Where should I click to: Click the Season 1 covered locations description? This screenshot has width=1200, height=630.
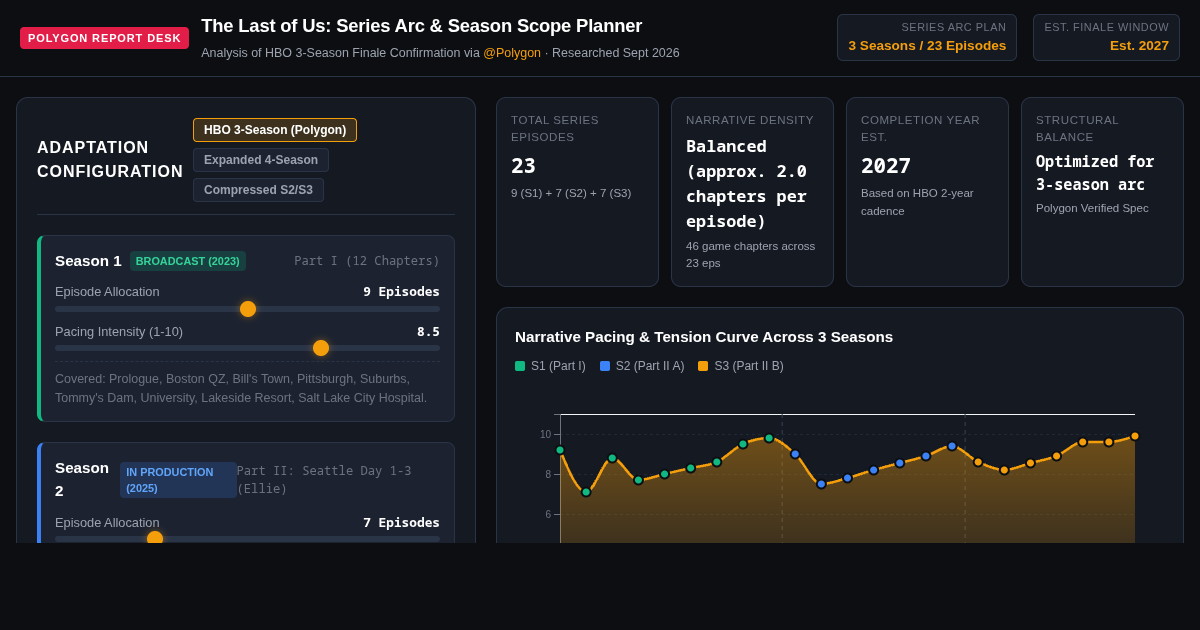click(x=241, y=388)
